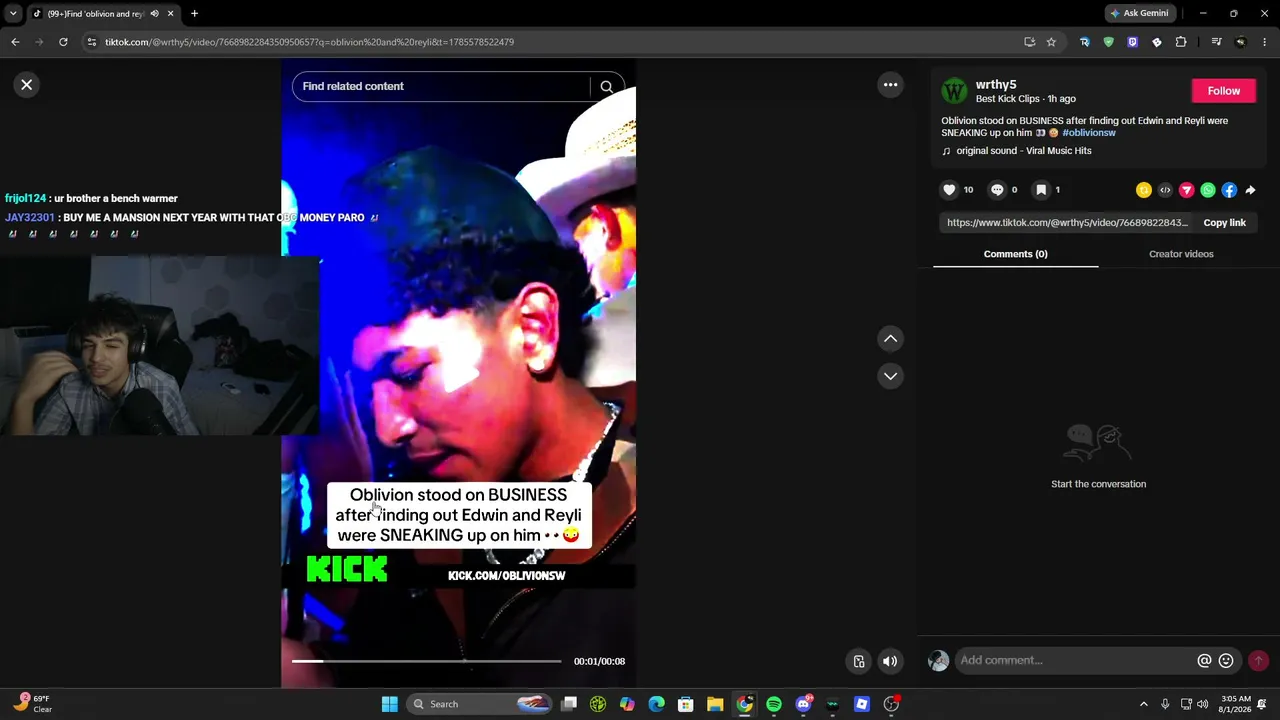The image size is (1280, 720).
Task: Insert a mention with the @ icon
Action: coord(1204,660)
